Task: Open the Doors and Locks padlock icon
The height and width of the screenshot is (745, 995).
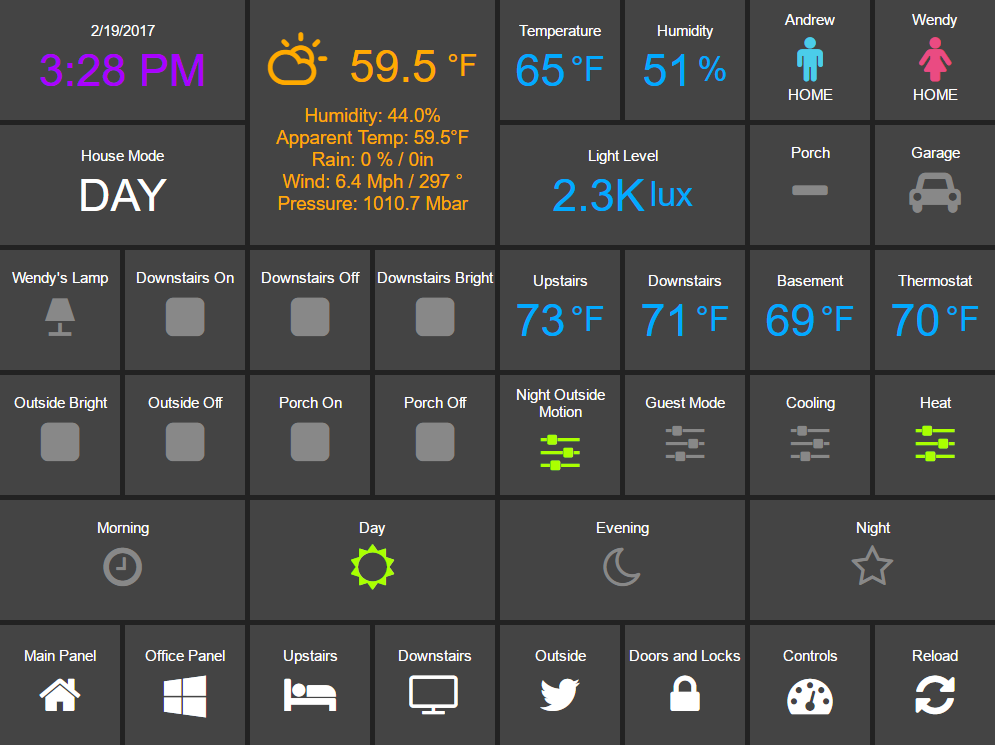Action: click(x=685, y=694)
